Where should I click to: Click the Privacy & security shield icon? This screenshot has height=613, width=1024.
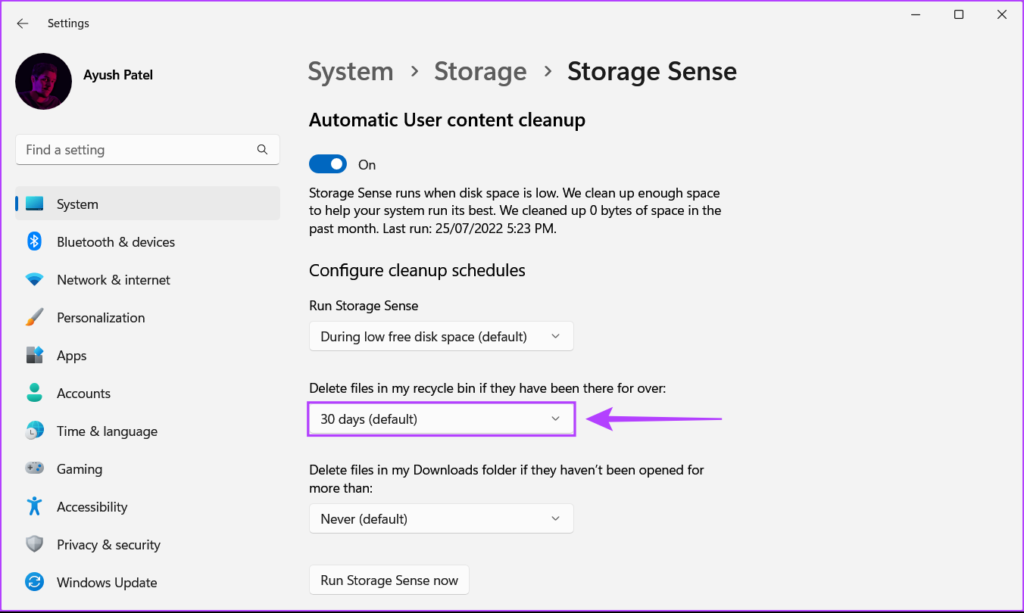[34, 545]
